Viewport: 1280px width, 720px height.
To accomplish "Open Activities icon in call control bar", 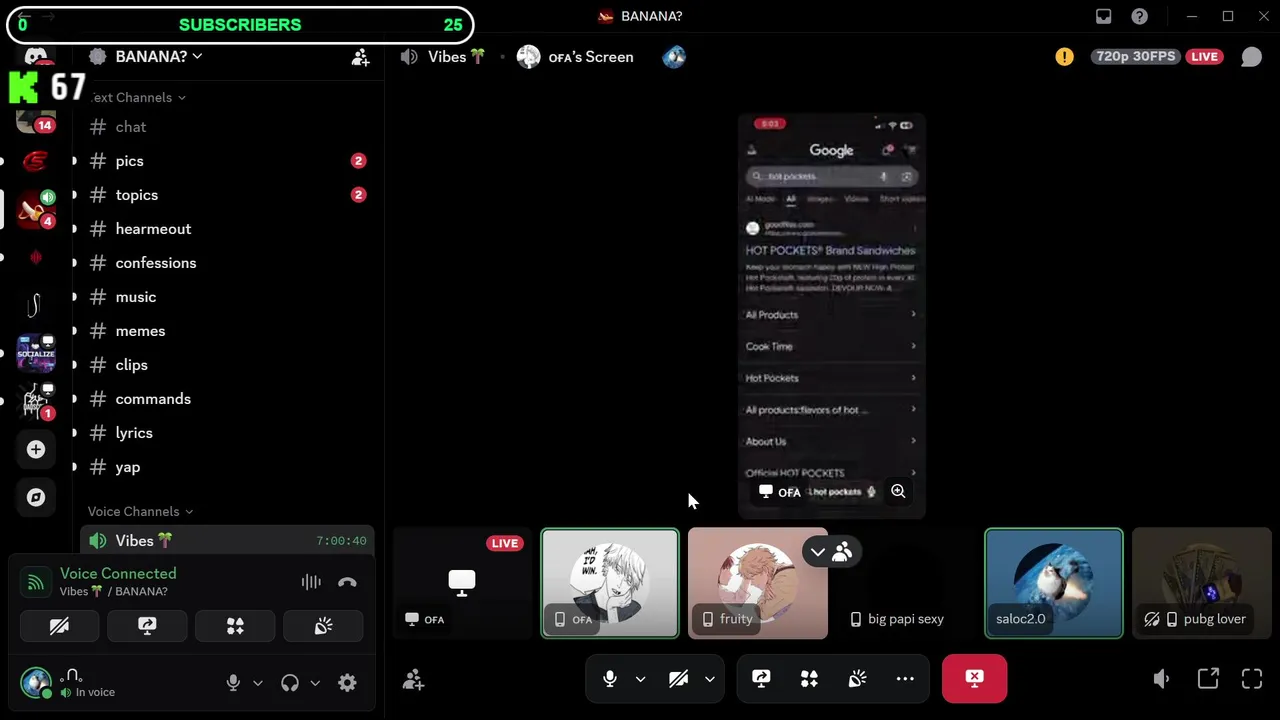I will pyautogui.click(x=809, y=679).
